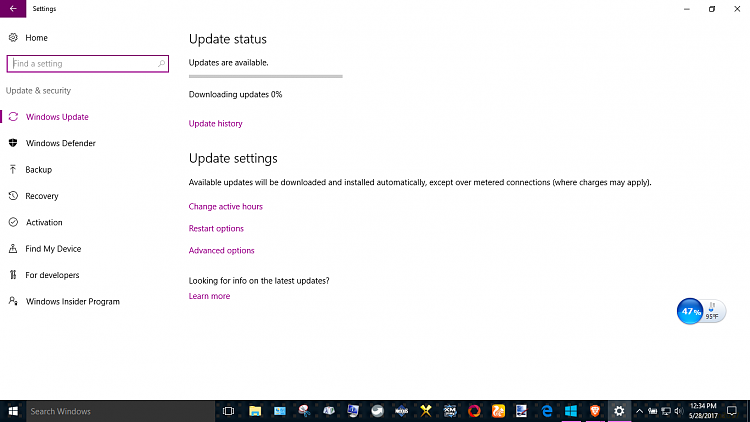The height and width of the screenshot is (422, 750).
Task: Click the Find My Device person icon
Action: point(13,248)
